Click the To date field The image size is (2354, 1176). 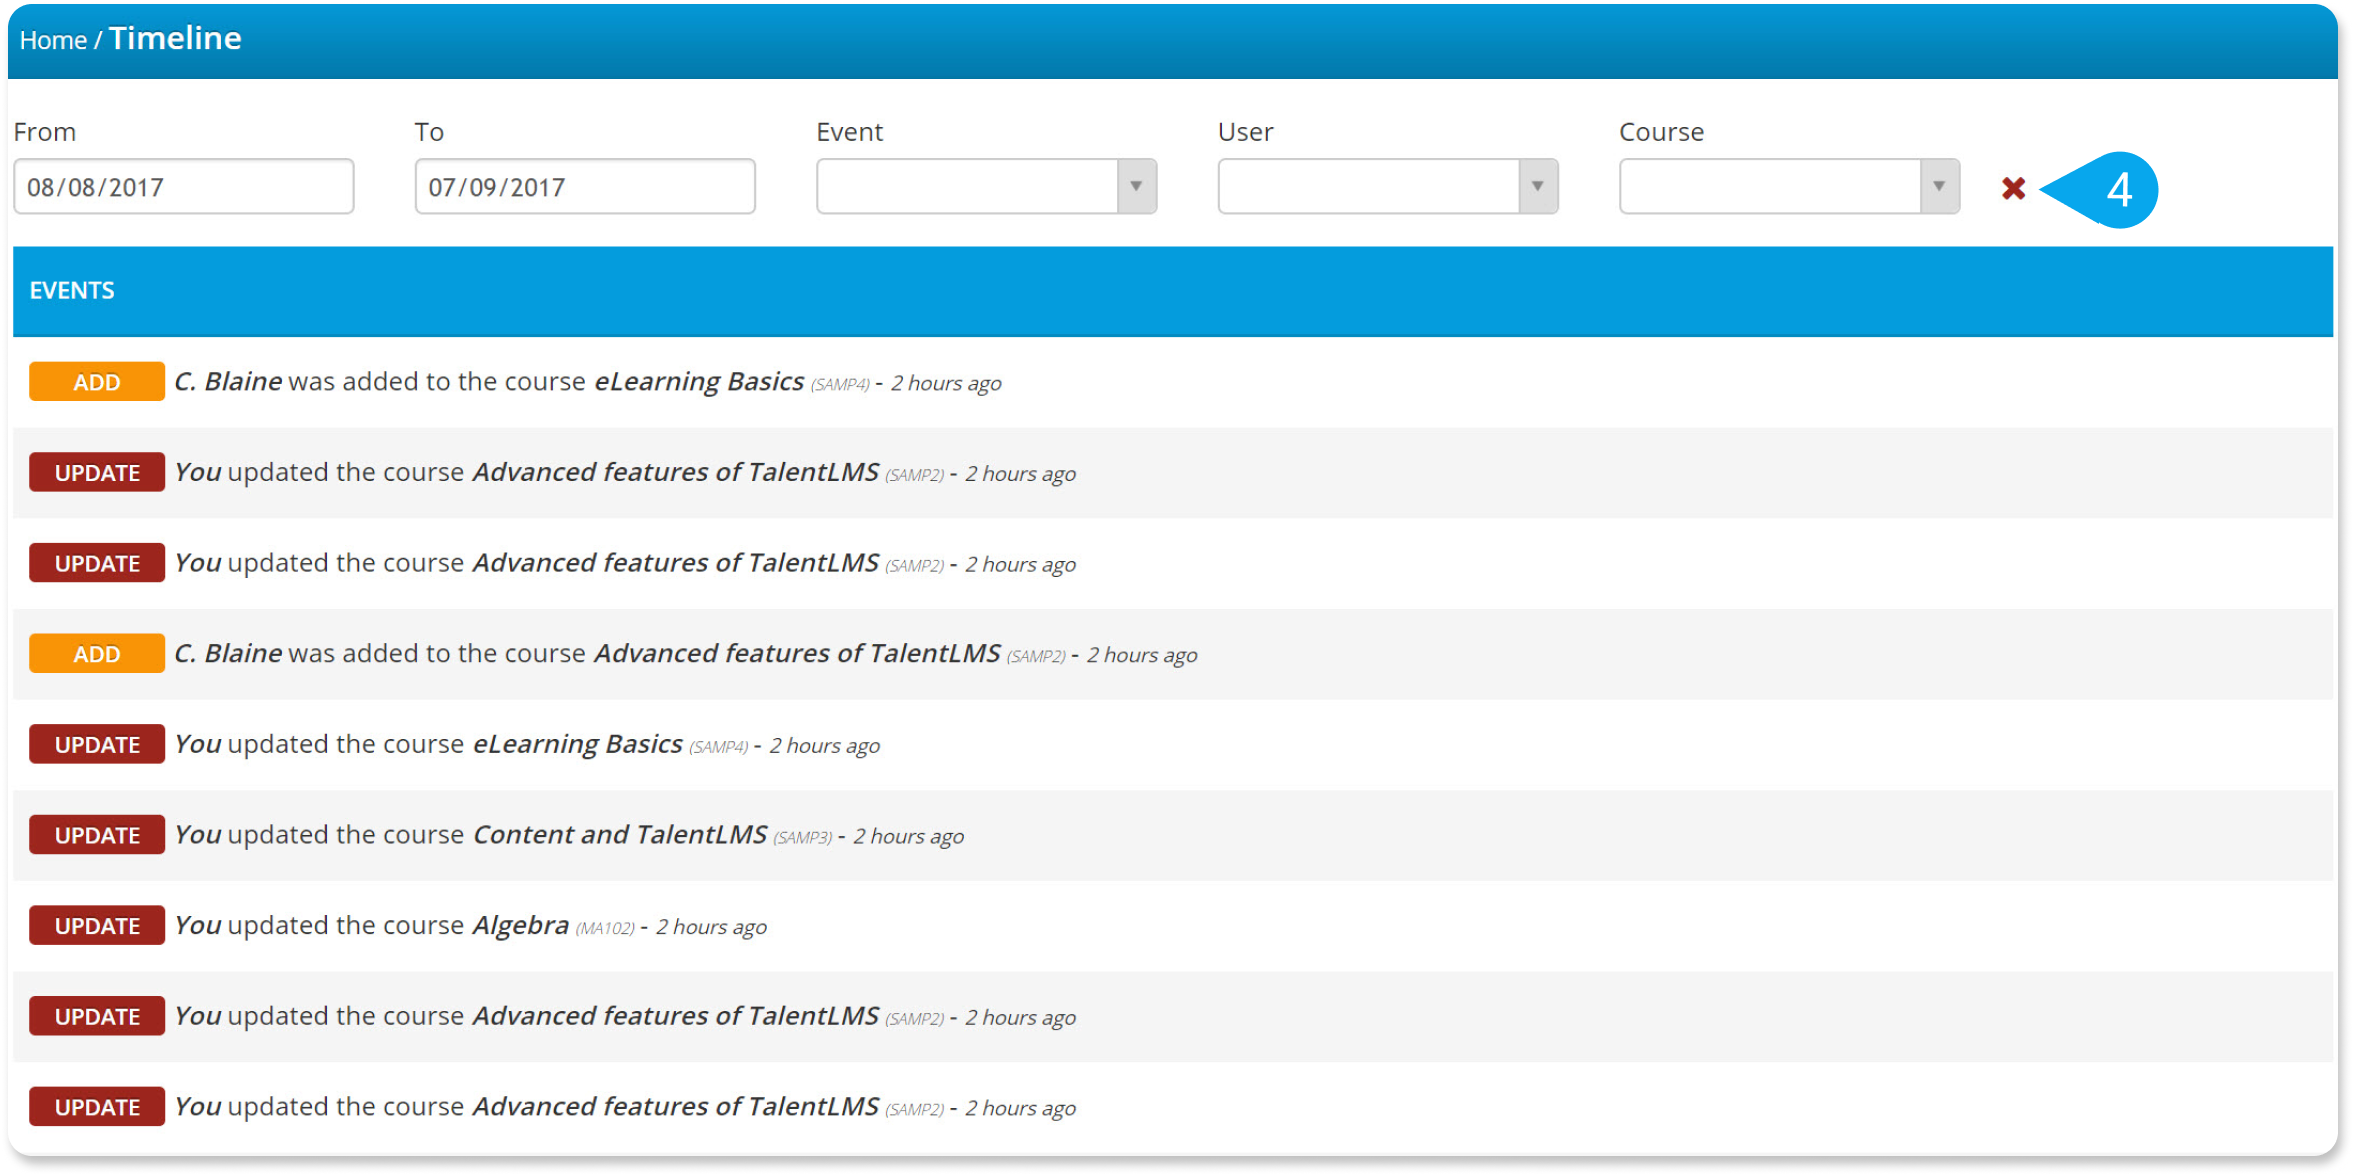585,186
